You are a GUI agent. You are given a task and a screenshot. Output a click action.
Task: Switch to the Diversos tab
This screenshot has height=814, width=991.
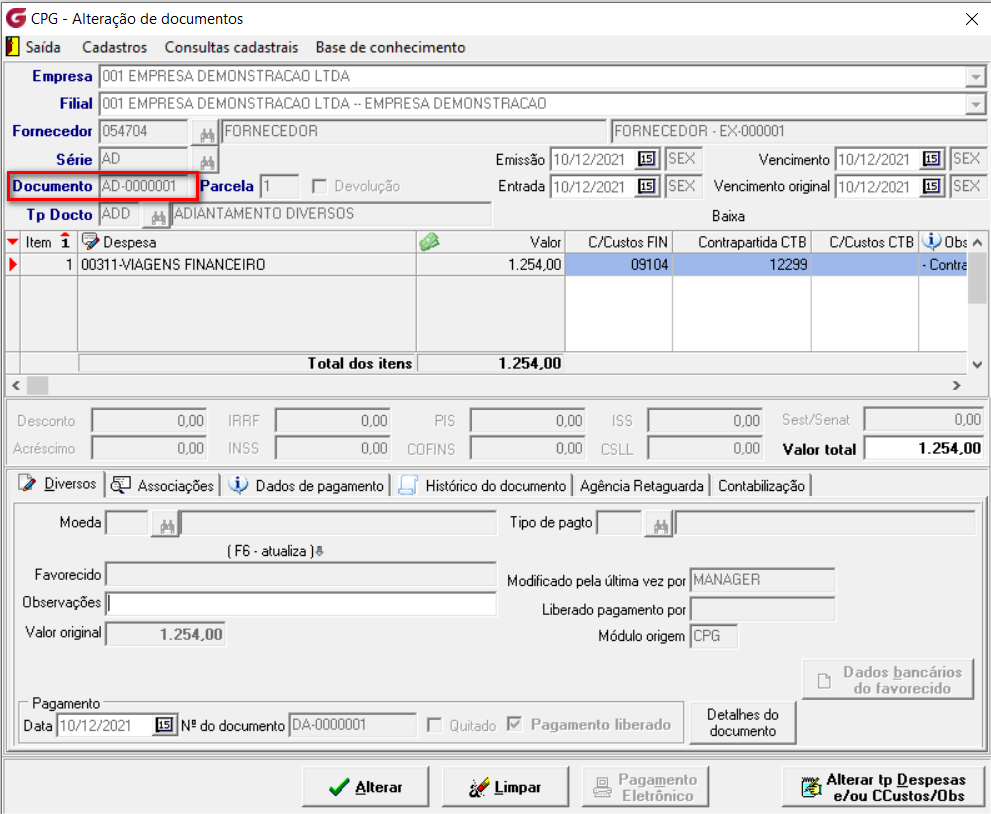[58, 484]
